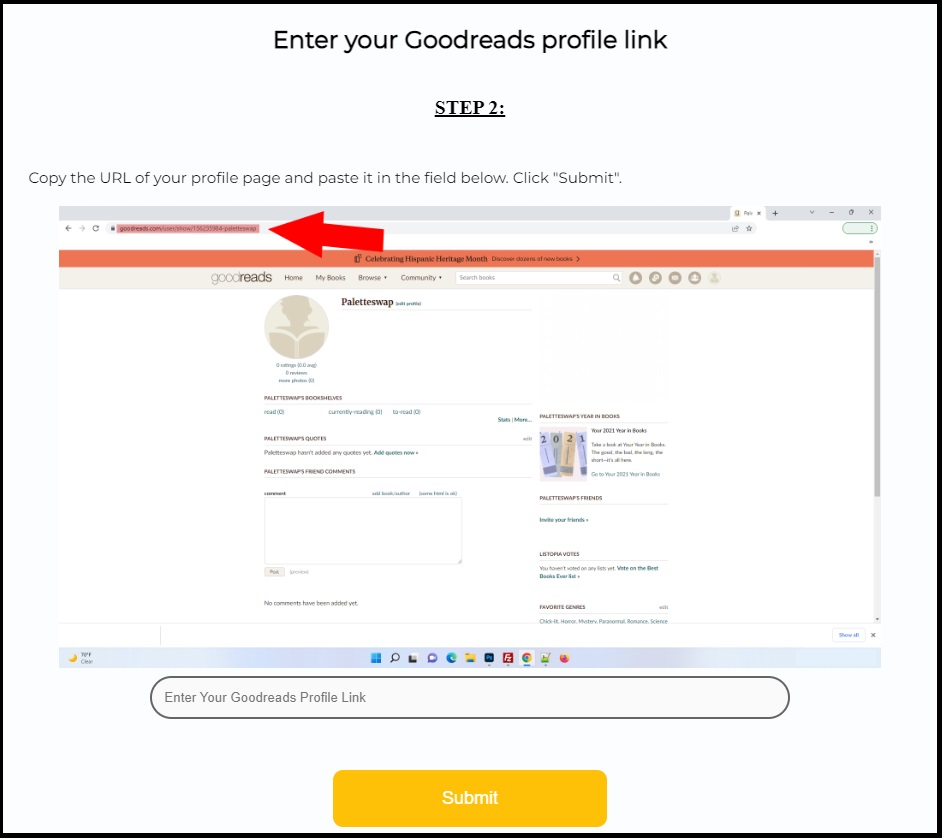The width and height of the screenshot is (942, 838).
Task: Go to the Home menu item
Action: tap(293, 278)
